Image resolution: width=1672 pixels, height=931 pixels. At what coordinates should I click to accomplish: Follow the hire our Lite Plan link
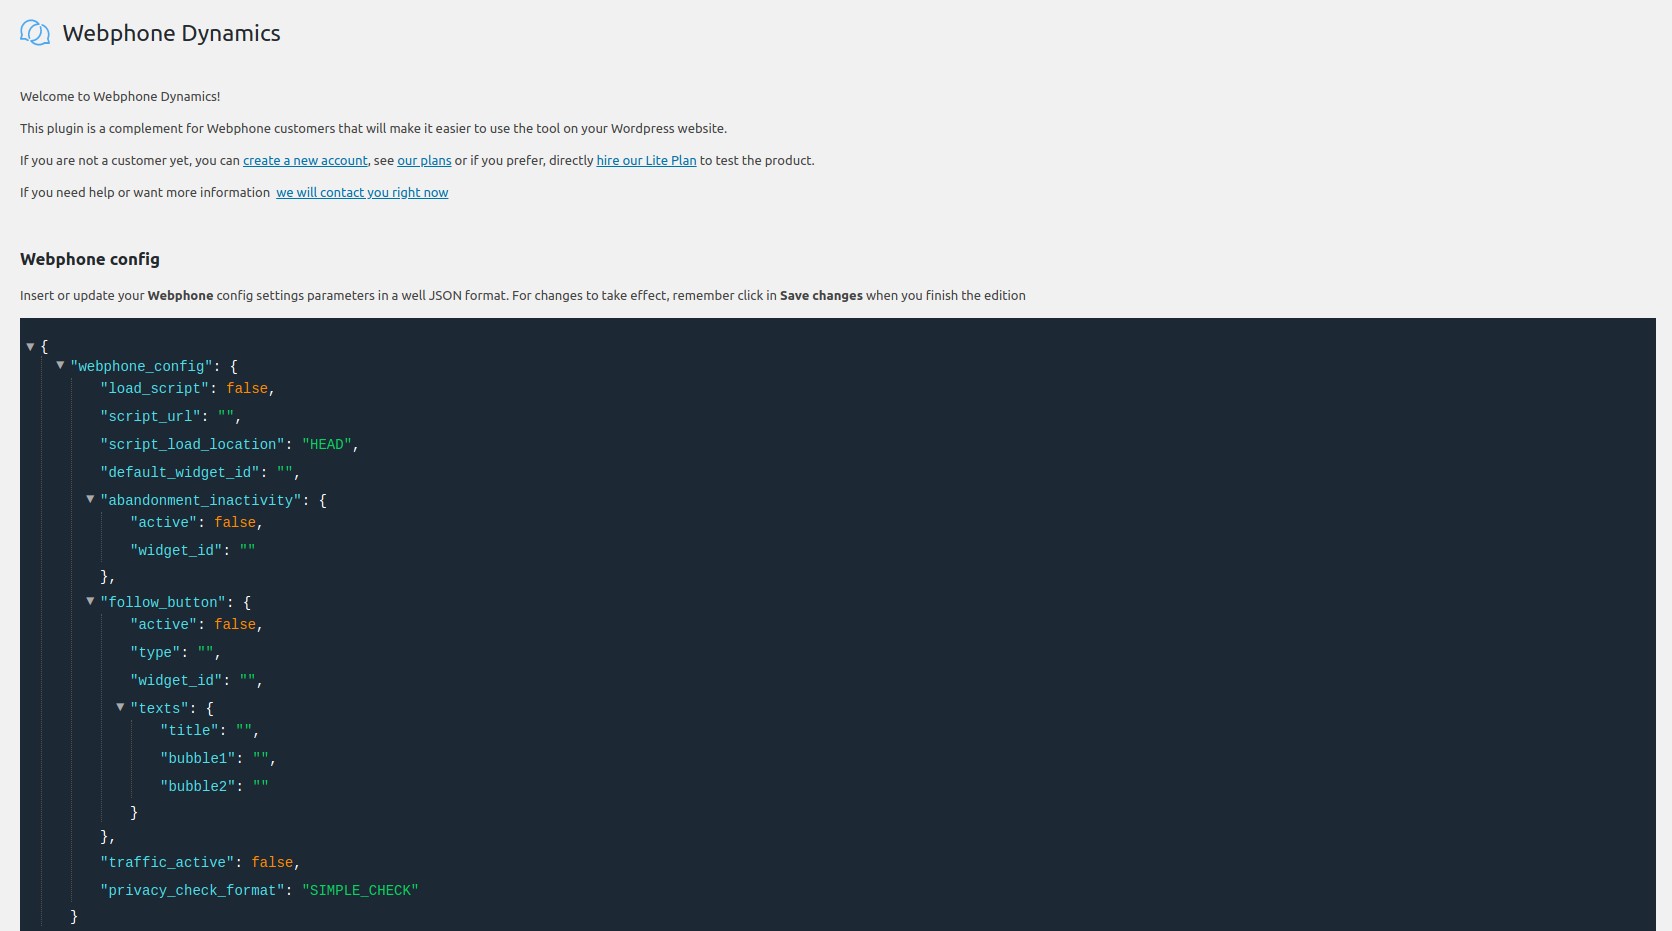pyautogui.click(x=646, y=161)
